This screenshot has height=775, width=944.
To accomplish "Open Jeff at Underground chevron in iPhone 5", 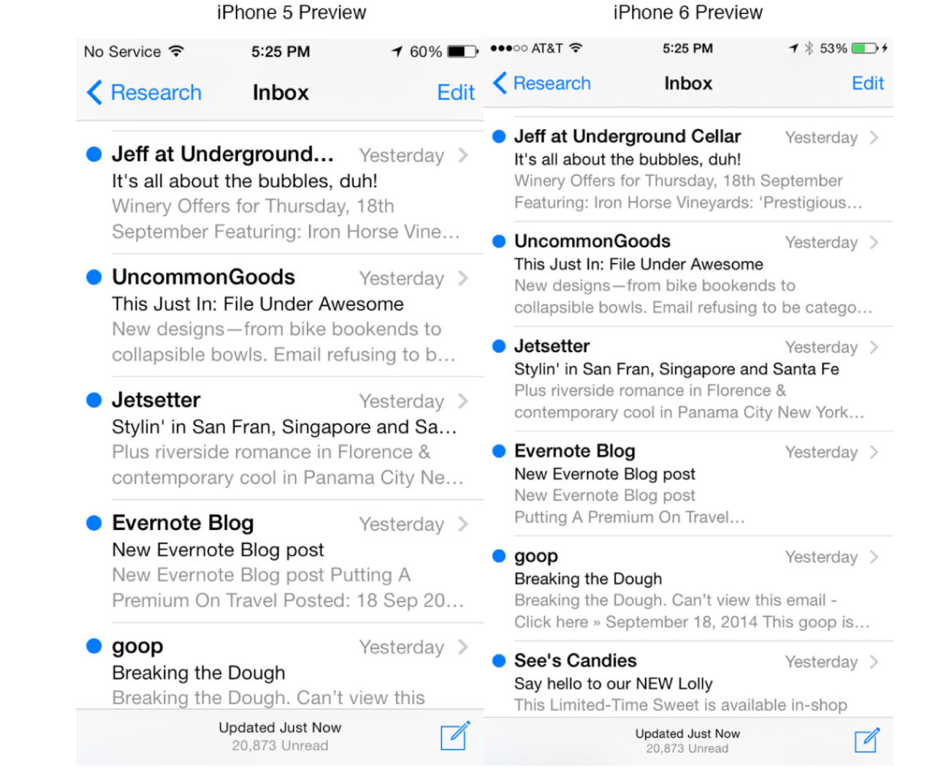I will click(x=463, y=155).
